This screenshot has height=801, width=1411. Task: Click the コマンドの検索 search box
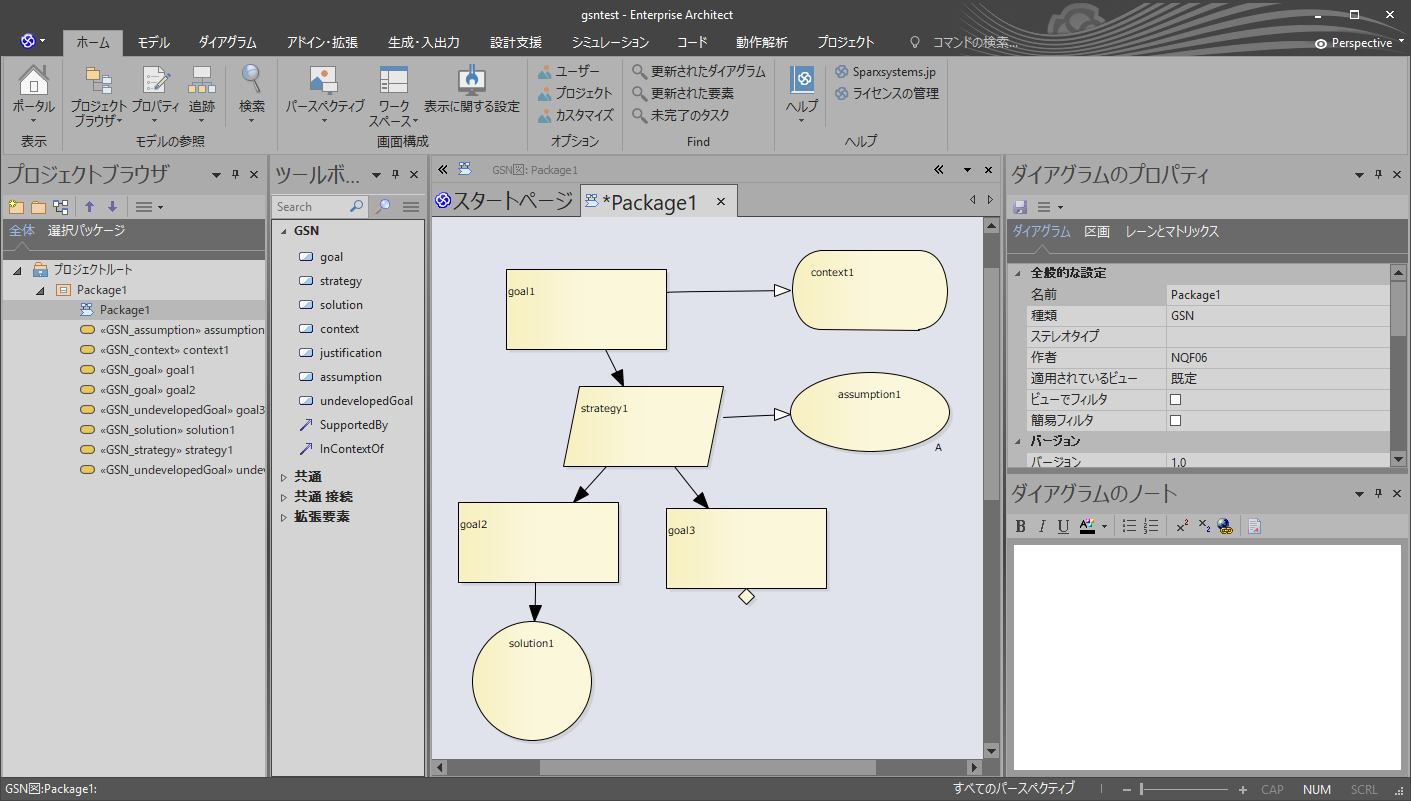point(975,43)
